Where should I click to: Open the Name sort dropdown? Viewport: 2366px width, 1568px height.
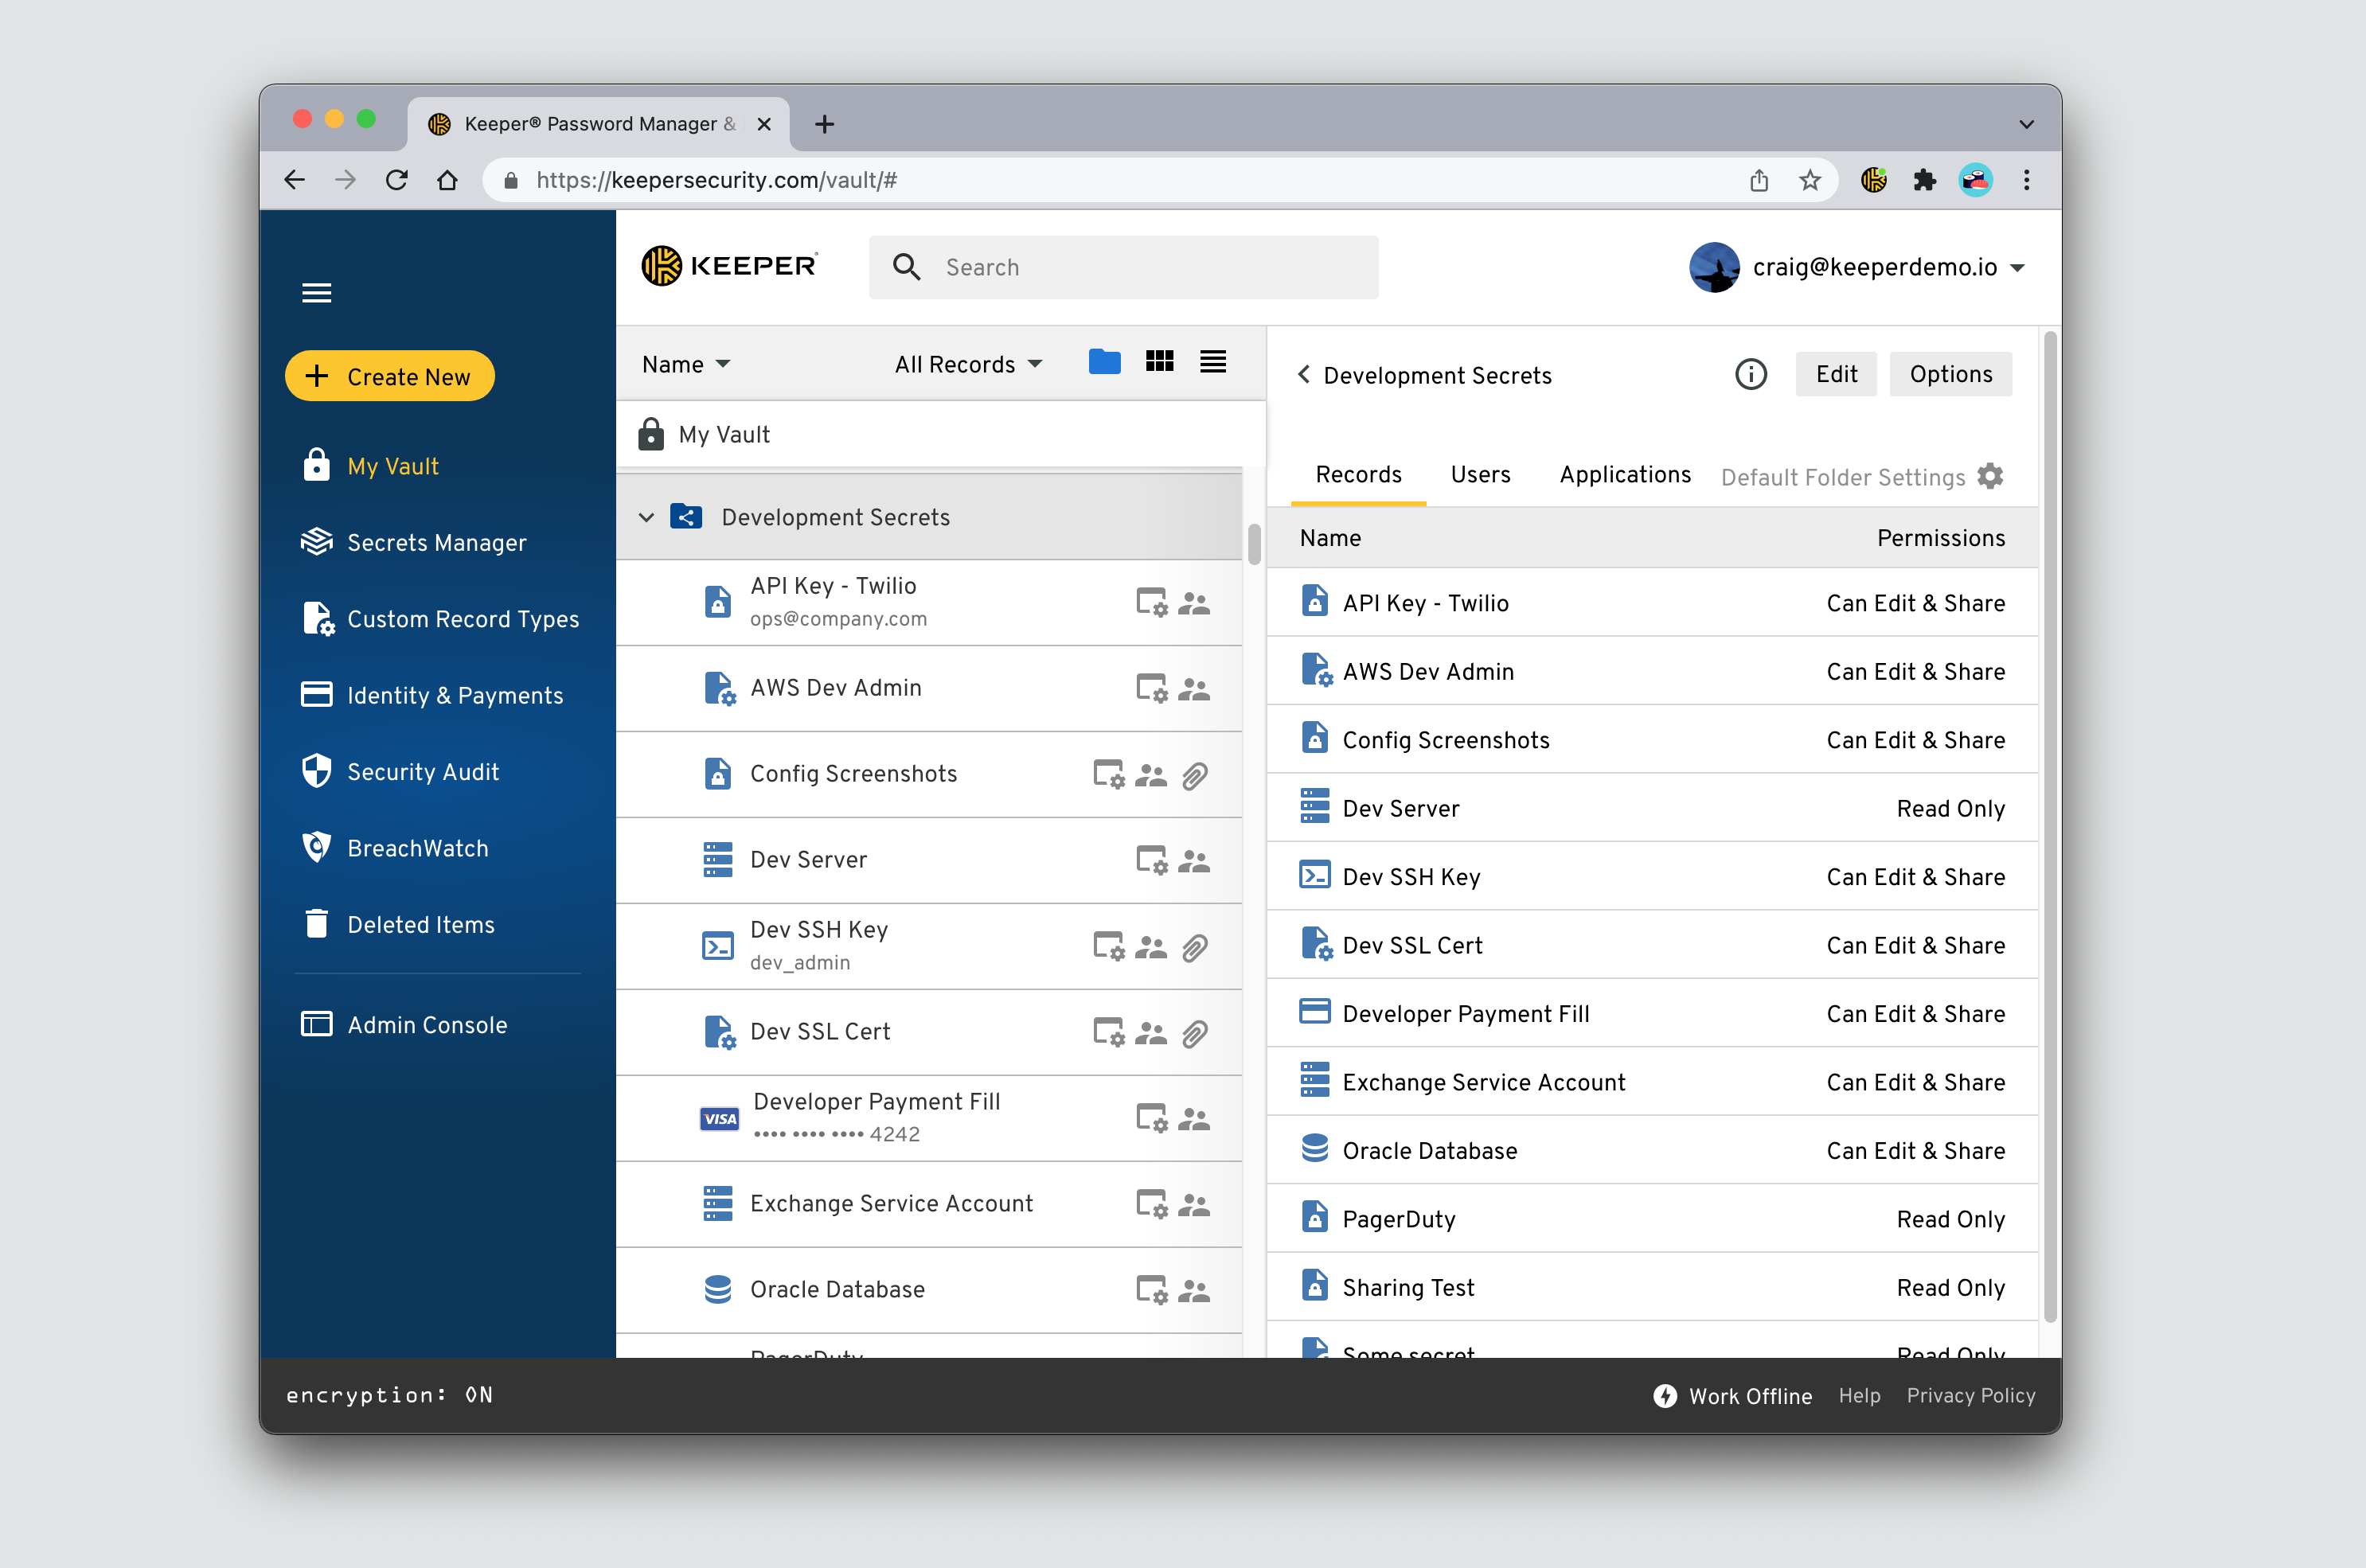point(685,363)
